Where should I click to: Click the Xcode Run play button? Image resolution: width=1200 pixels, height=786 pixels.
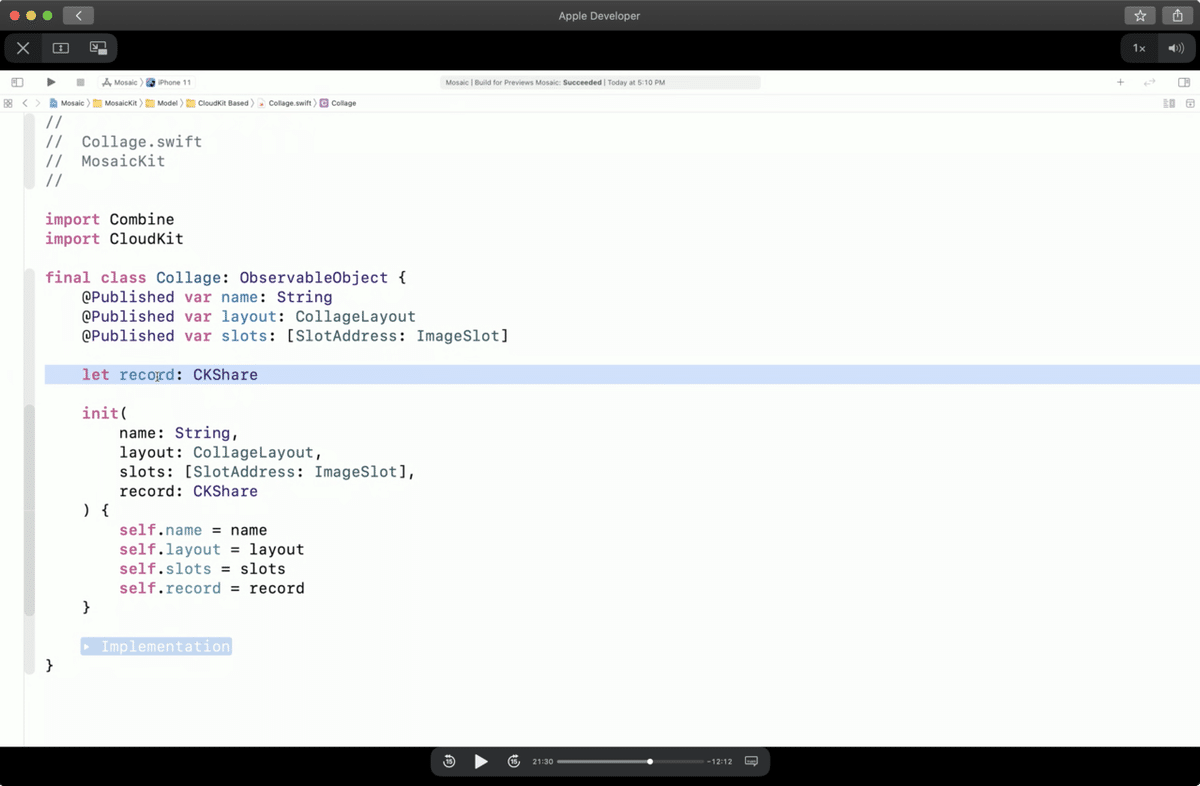click(51, 82)
